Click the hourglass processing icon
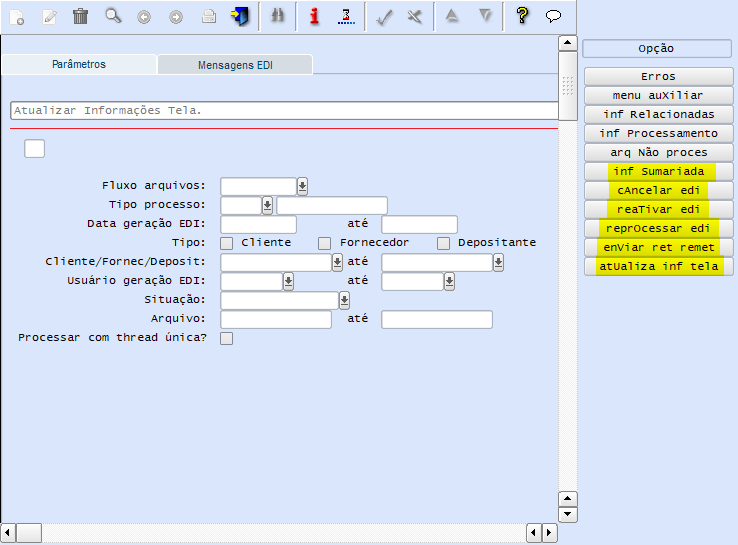This screenshot has width=738, height=545. tap(346, 16)
